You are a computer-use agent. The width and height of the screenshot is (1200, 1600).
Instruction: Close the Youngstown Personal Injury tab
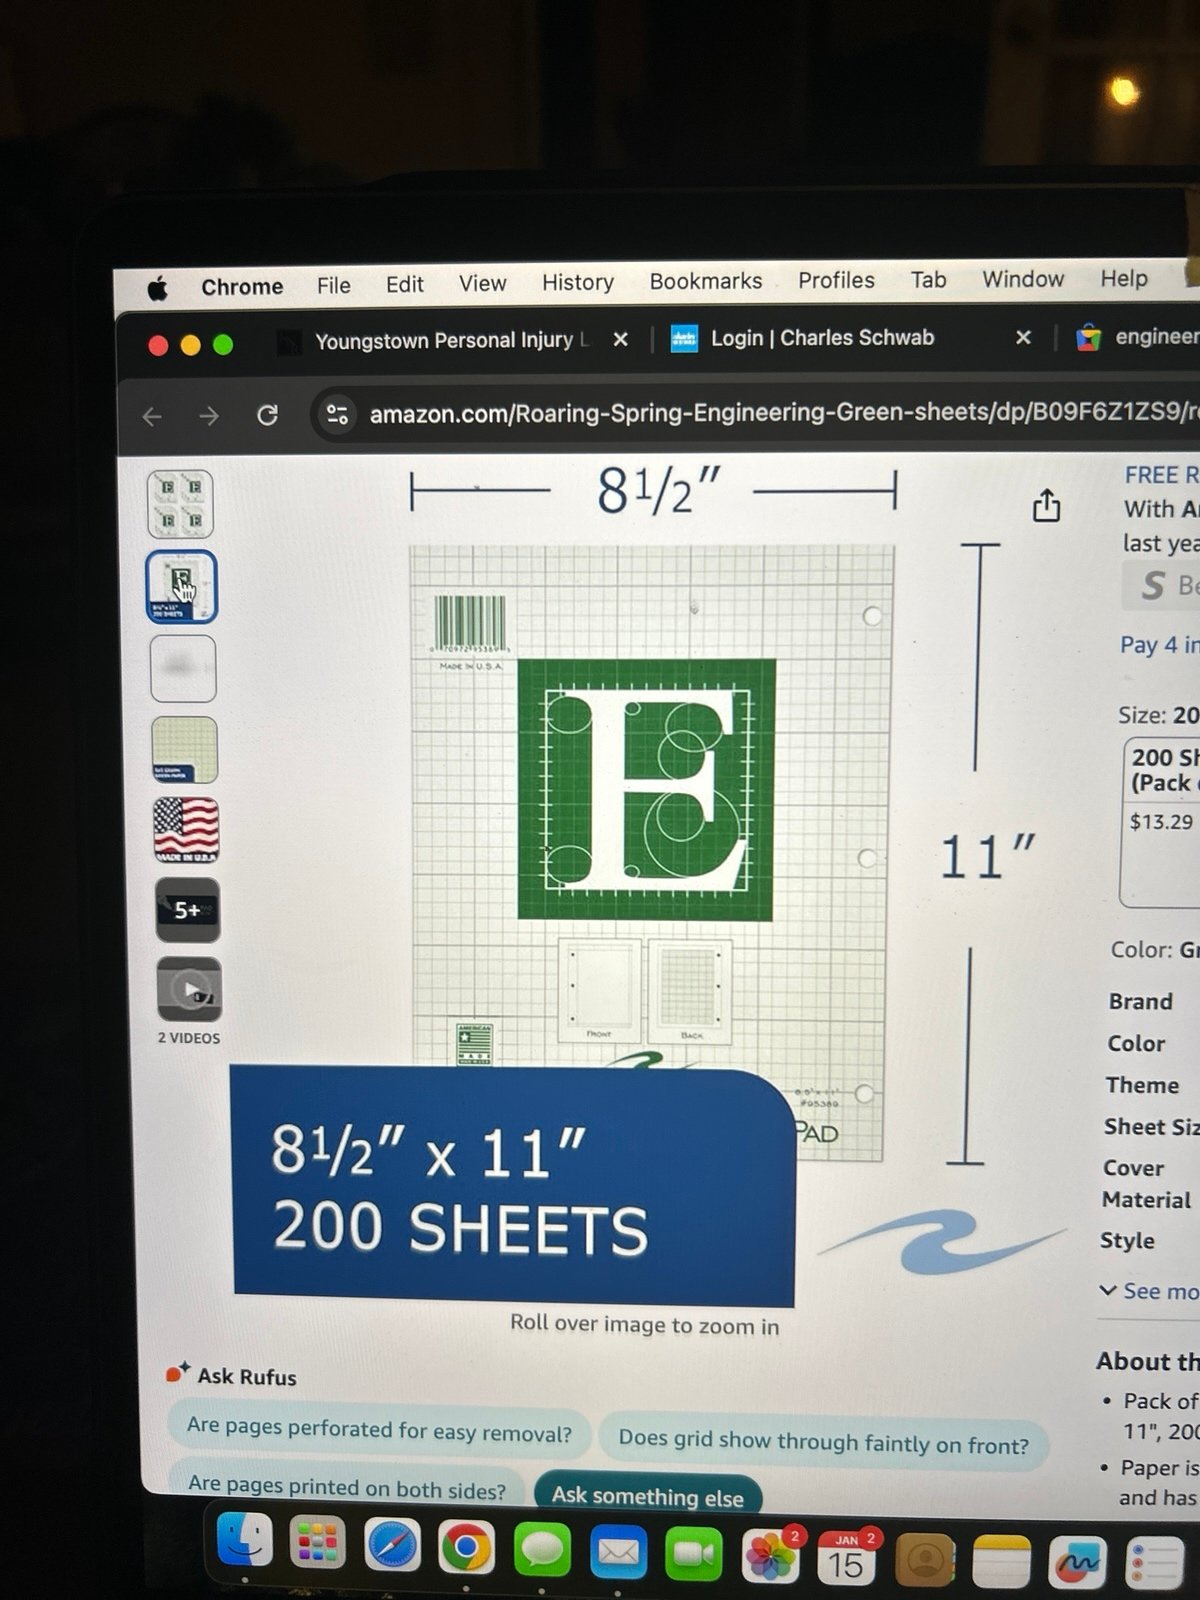point(620,340)
